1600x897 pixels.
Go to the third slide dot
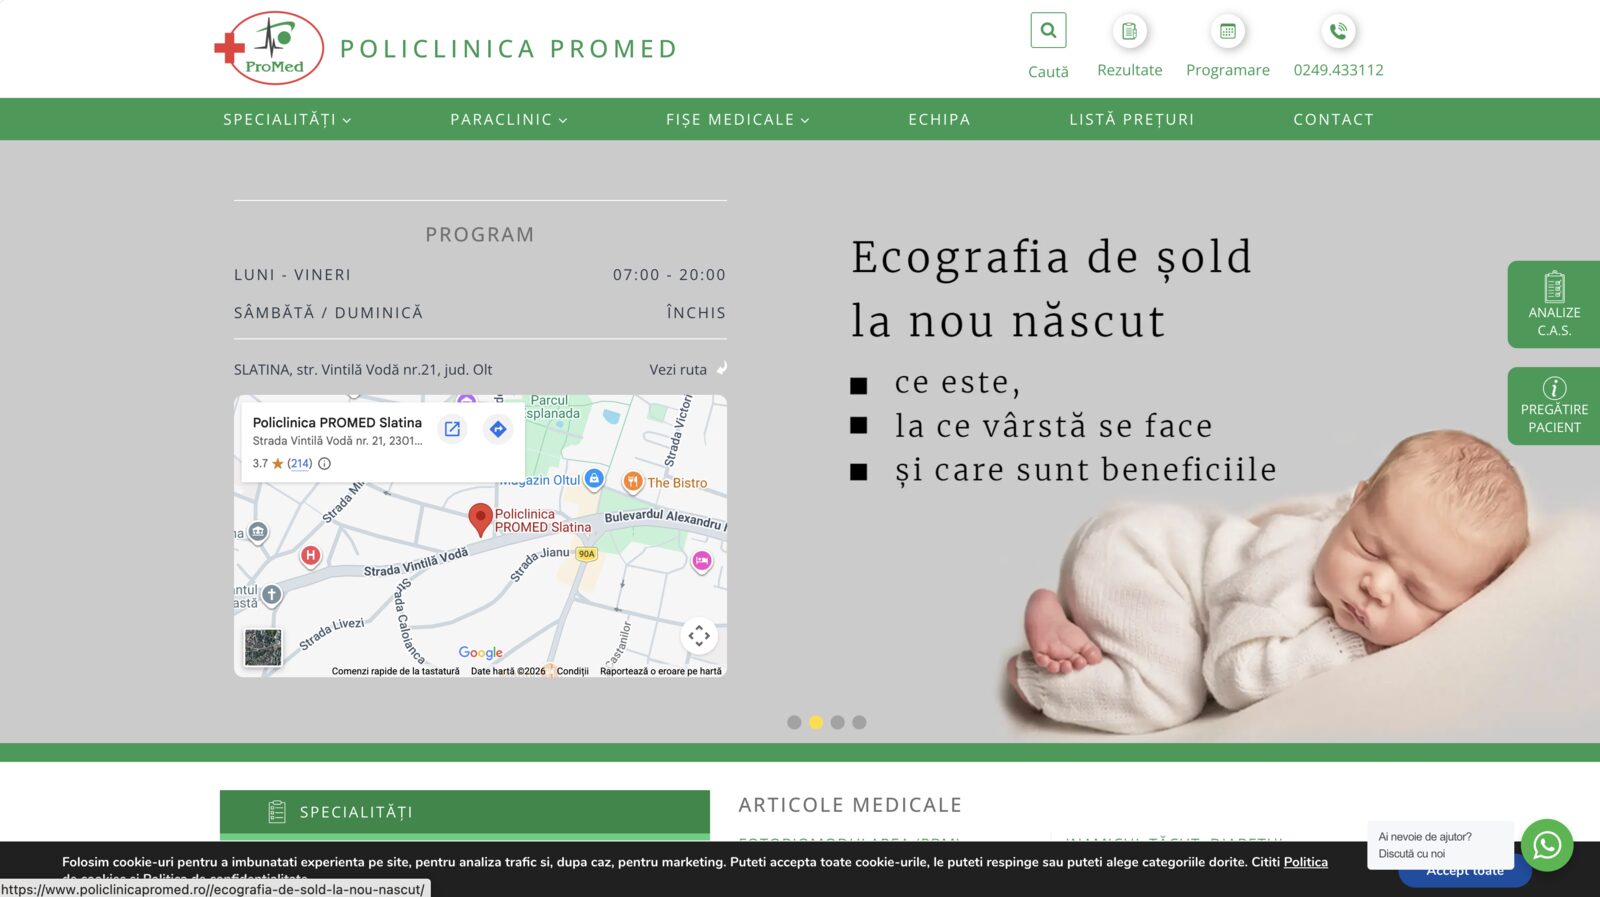[838, 722]
